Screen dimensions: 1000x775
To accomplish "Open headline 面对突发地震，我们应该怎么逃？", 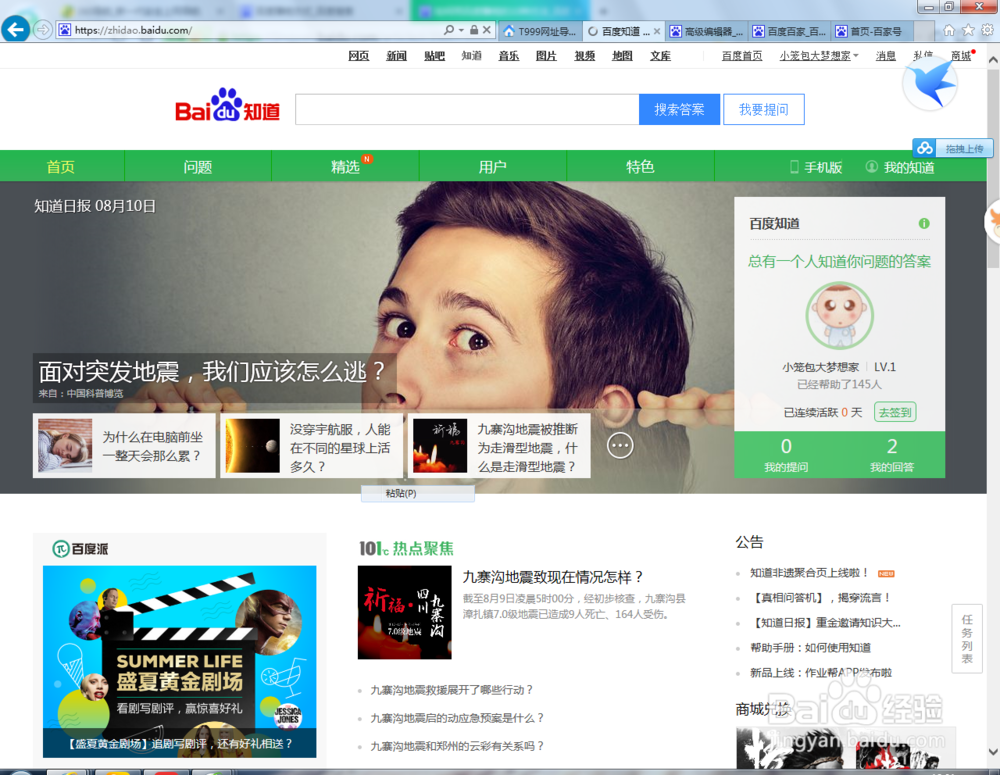I will (211, 371).
